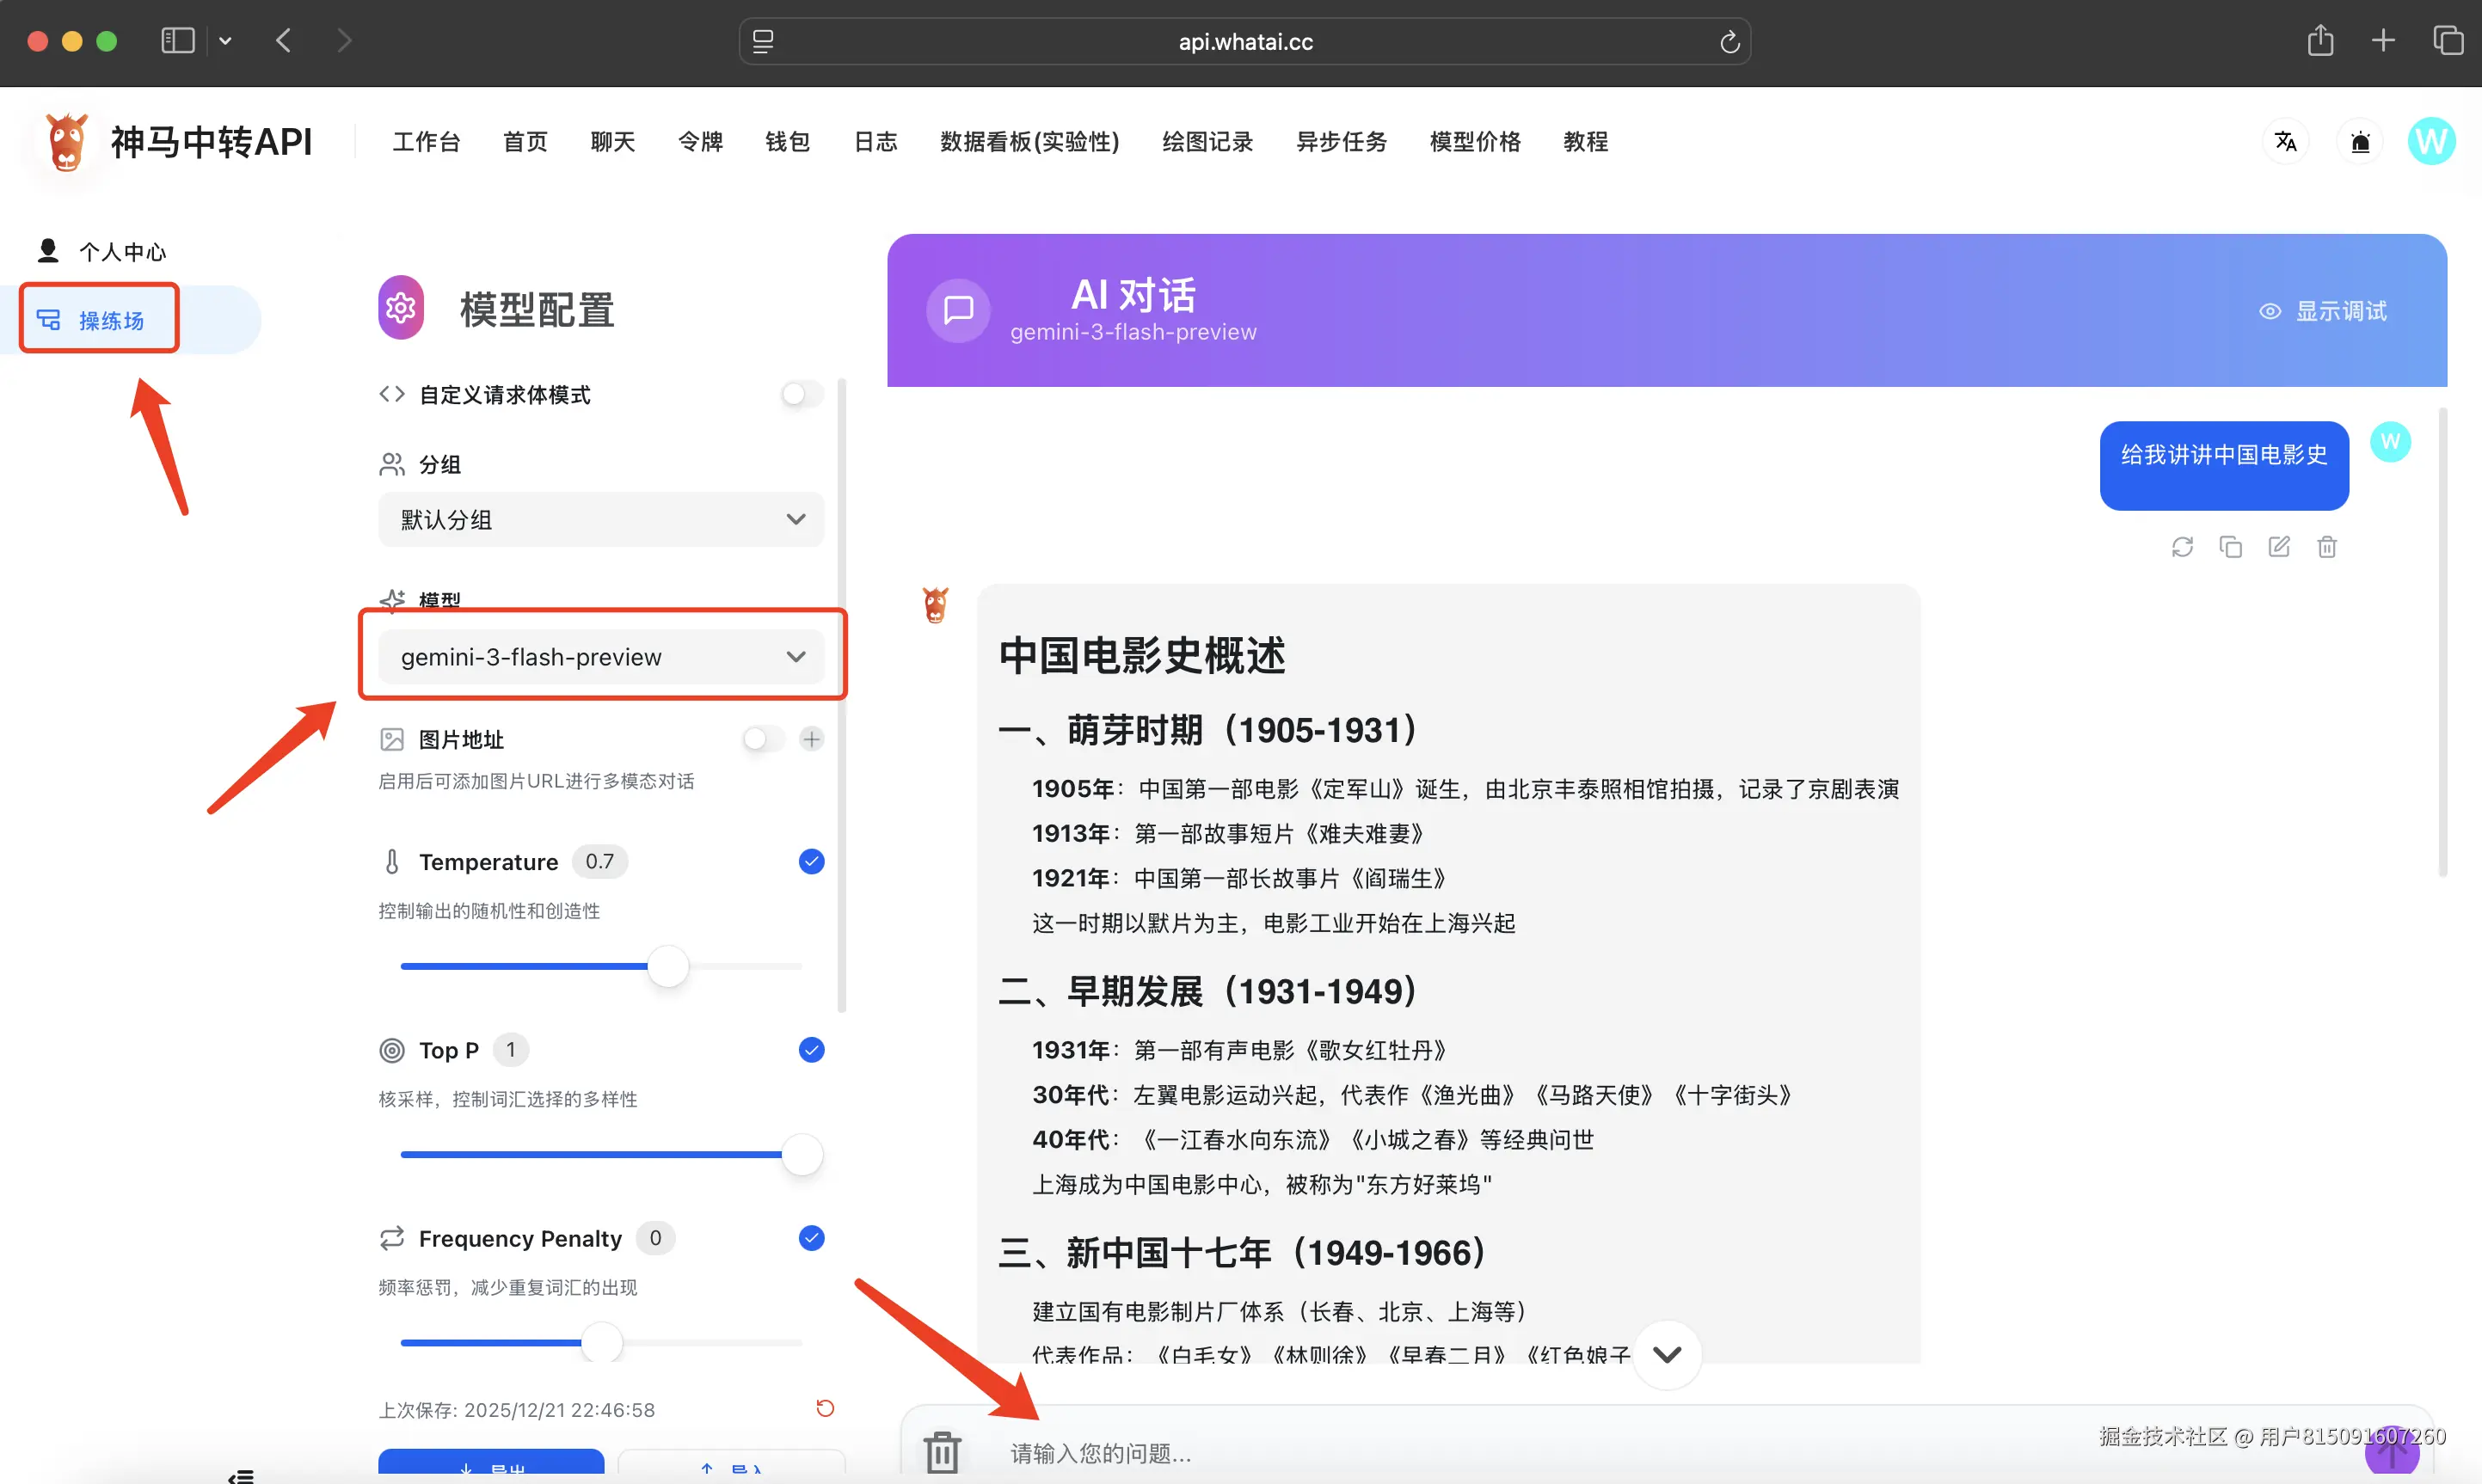The image size is (2482, 1484).
Task: Copy the assistant's reply text
Action: 2231,546
